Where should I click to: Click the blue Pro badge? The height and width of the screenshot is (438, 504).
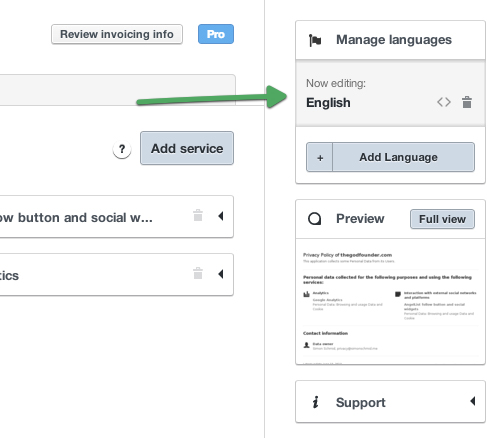(x=216, y=34)
